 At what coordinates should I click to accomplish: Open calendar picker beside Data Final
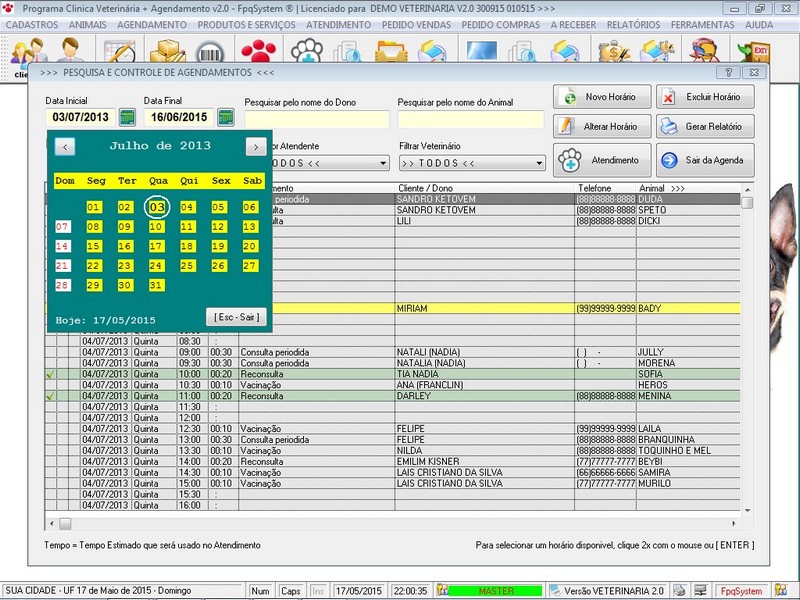[226, 118]
